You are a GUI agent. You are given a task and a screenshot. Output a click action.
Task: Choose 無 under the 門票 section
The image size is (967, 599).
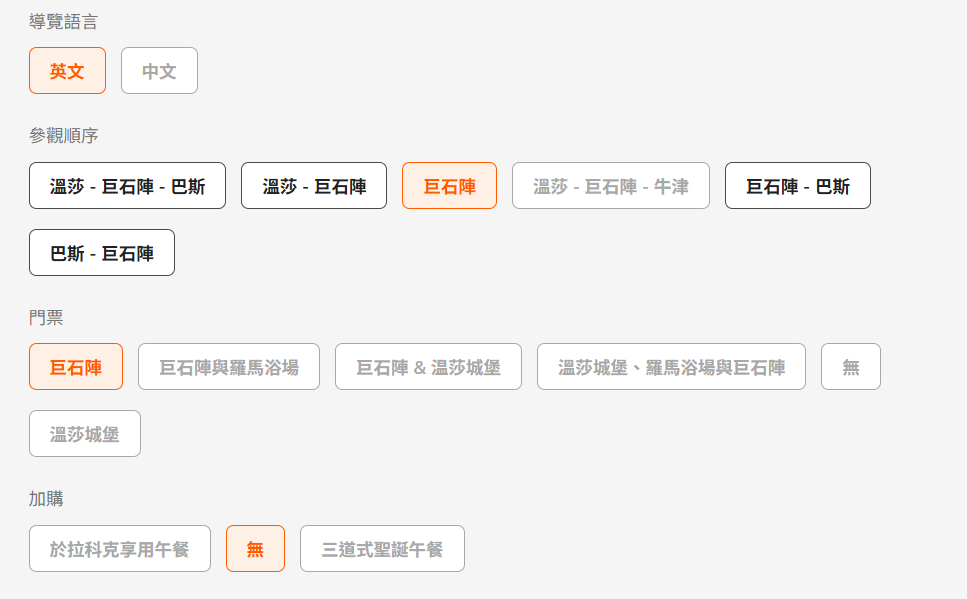[851, 367]
